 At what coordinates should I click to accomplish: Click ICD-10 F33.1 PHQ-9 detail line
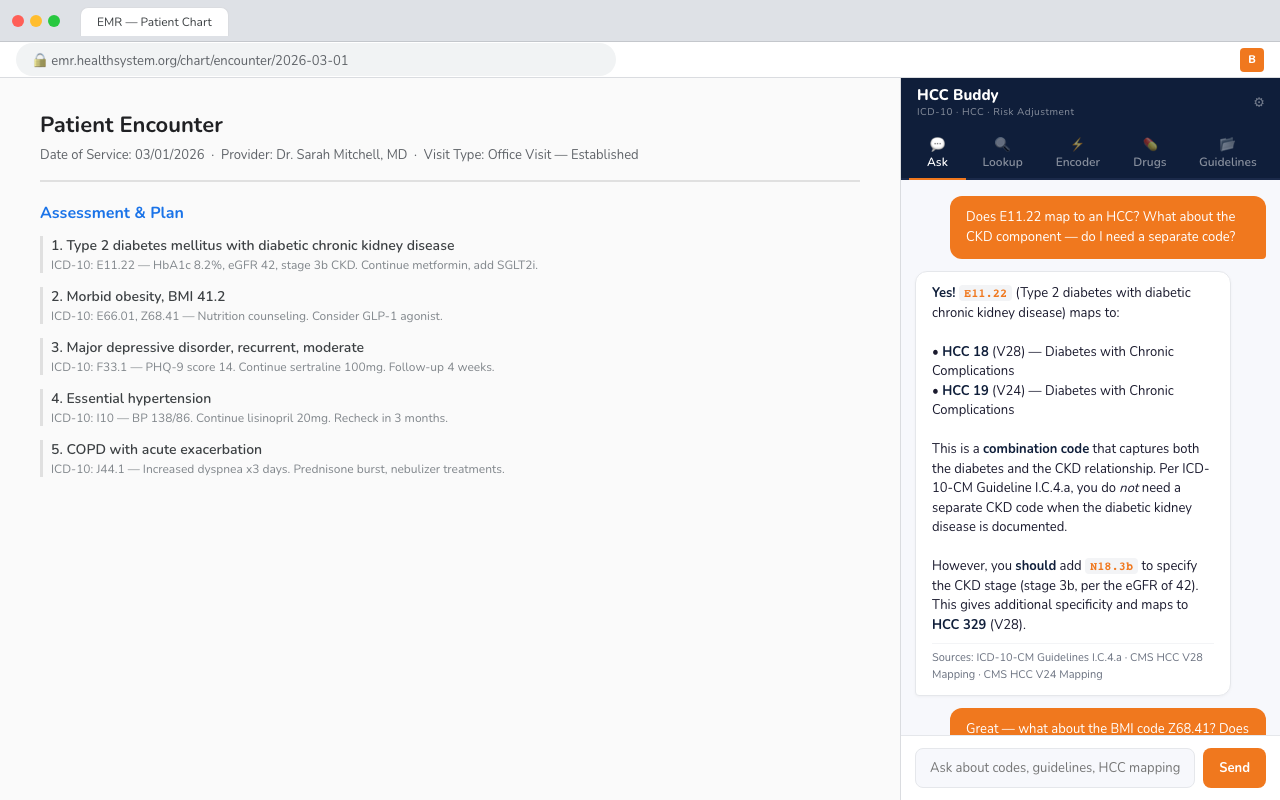[x=273, y=367]
